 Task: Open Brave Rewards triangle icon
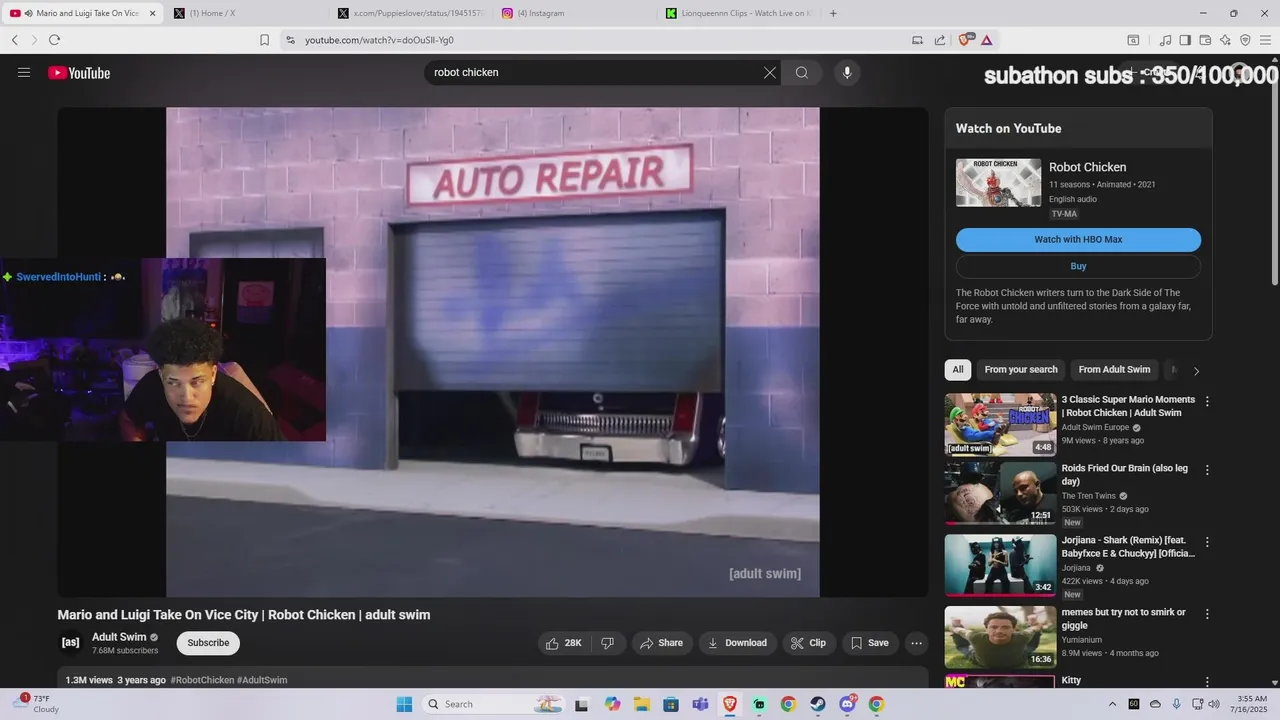[986, 40]
